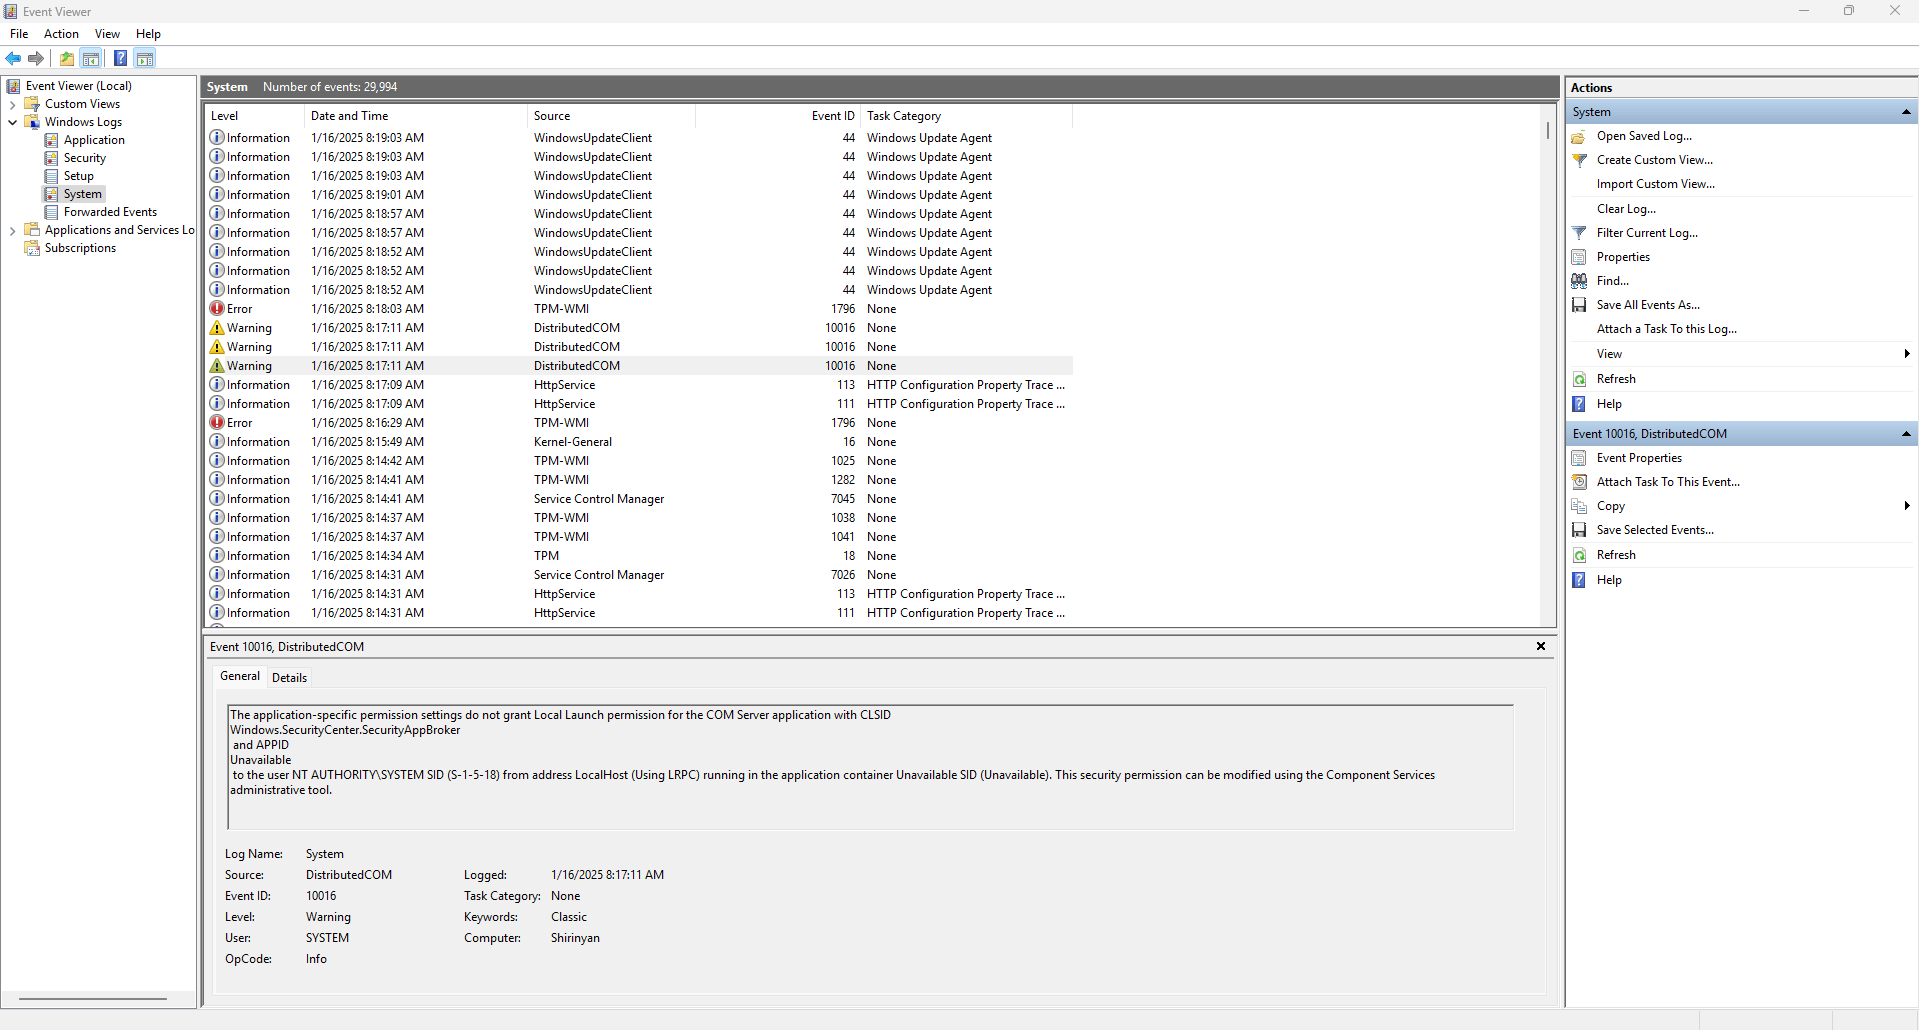Go back using the toolbar back arrow

pyautogui.click(x=13, y=59)
